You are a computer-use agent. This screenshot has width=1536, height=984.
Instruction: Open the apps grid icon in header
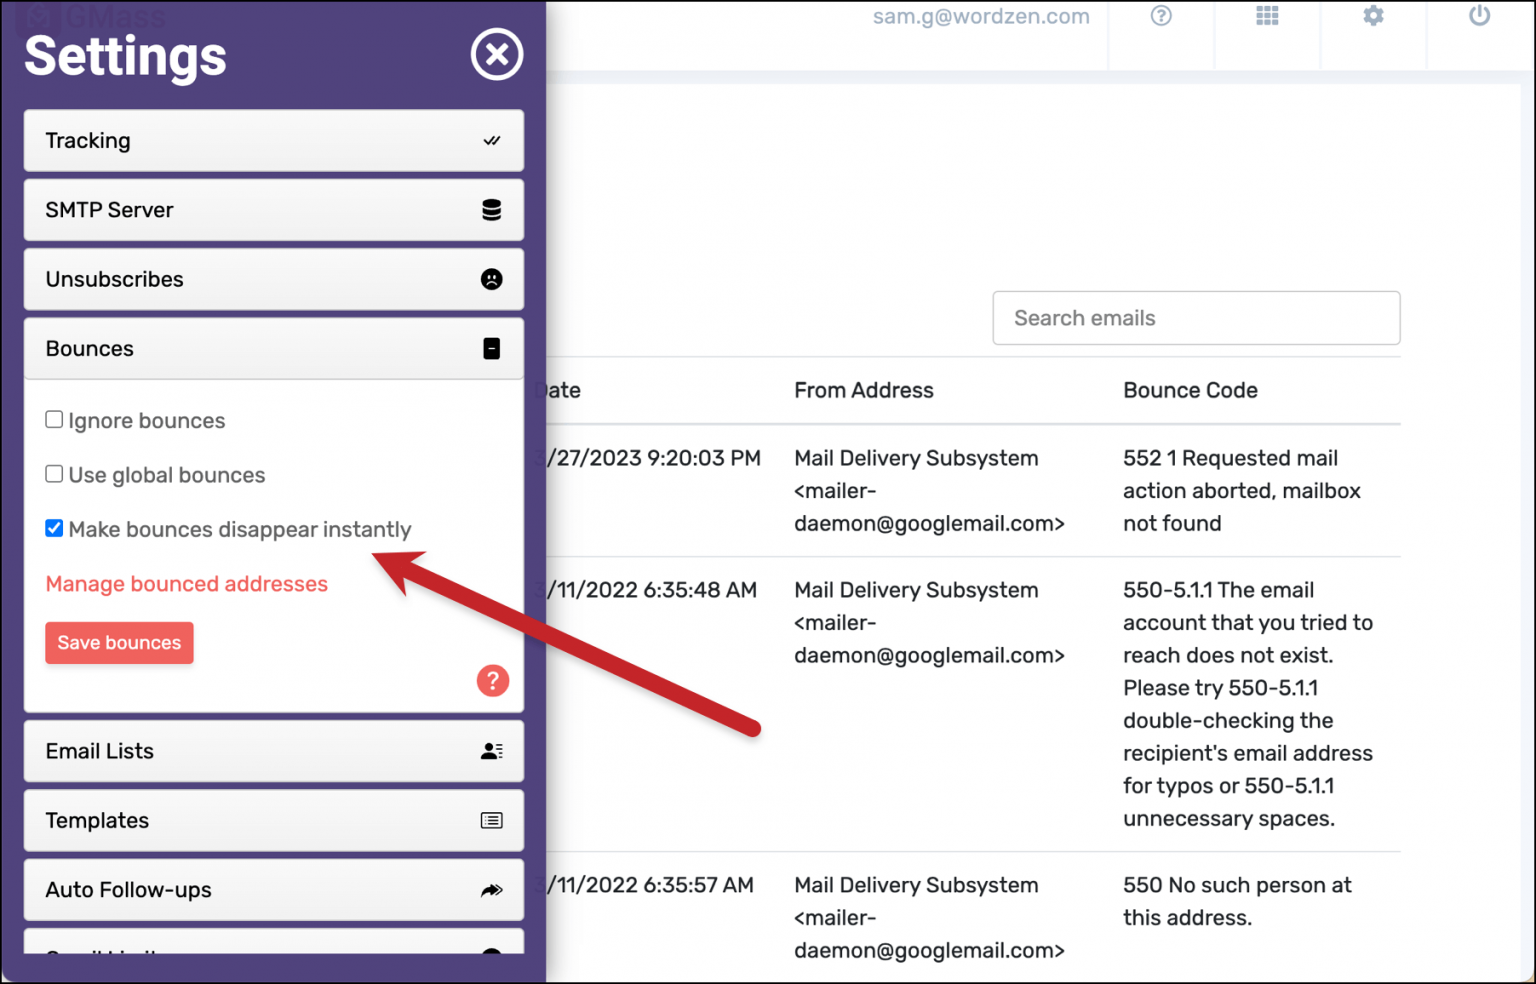1267,16
